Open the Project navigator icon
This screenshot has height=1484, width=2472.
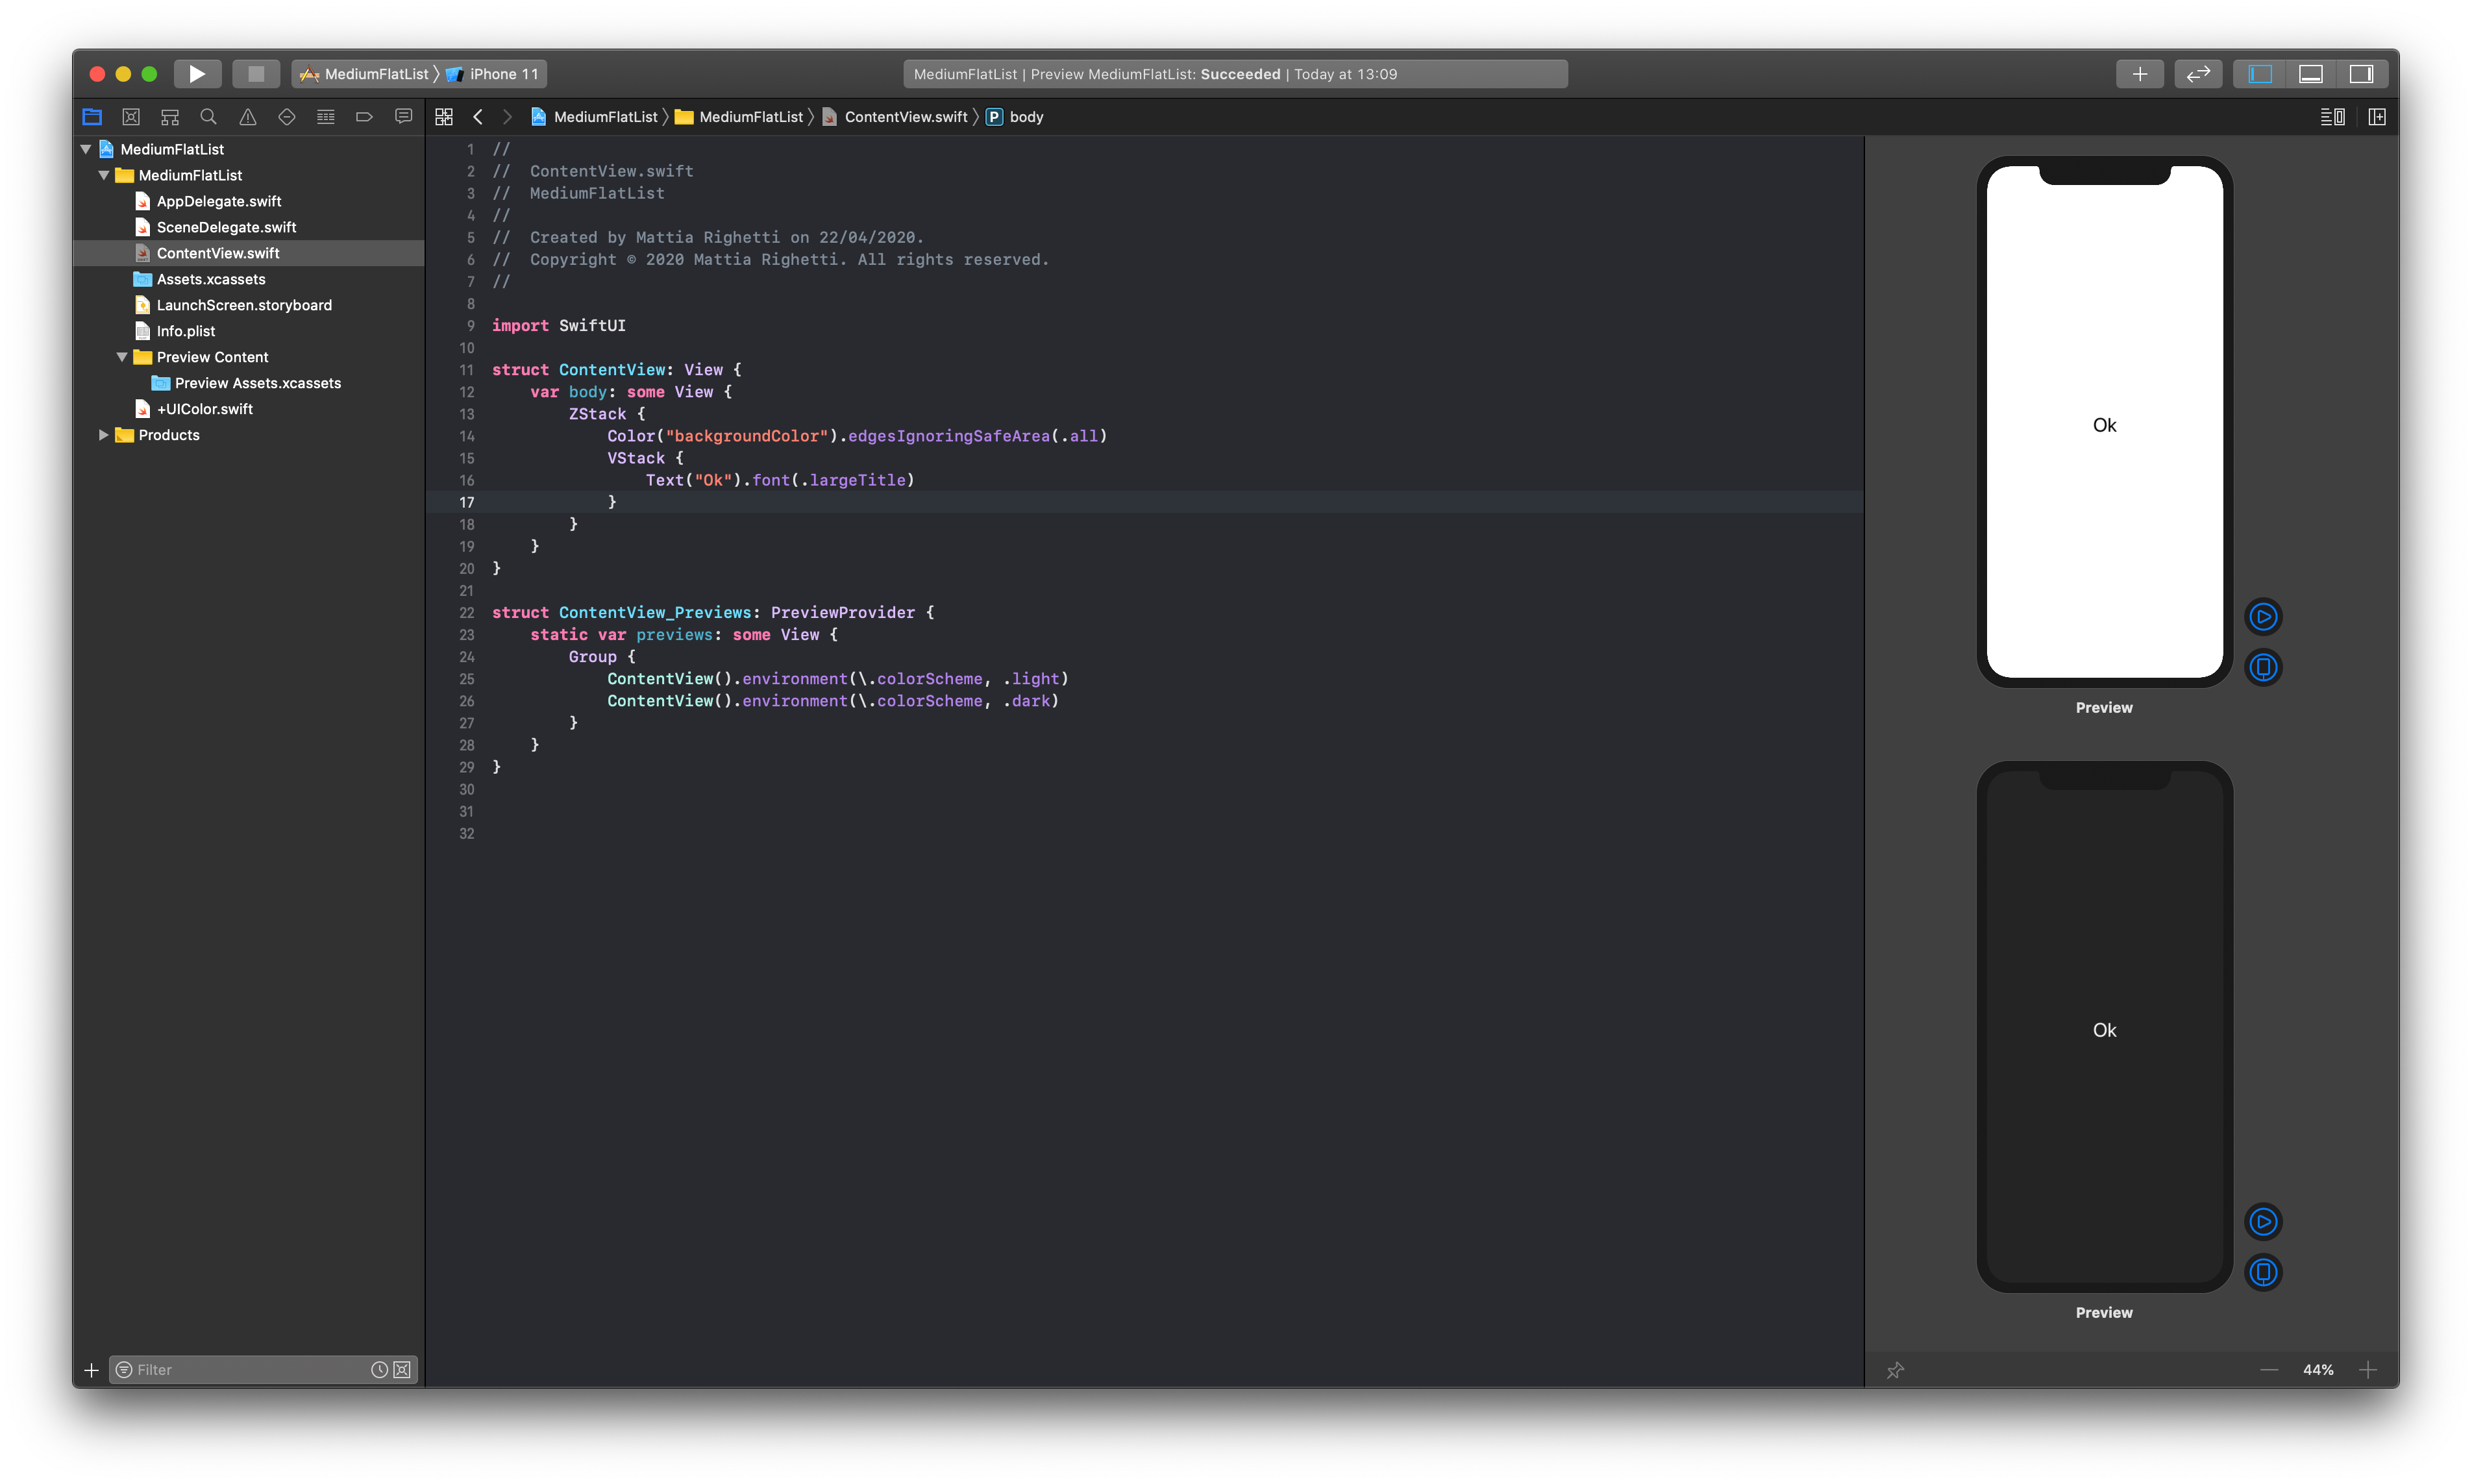click(x=91, y=117)
